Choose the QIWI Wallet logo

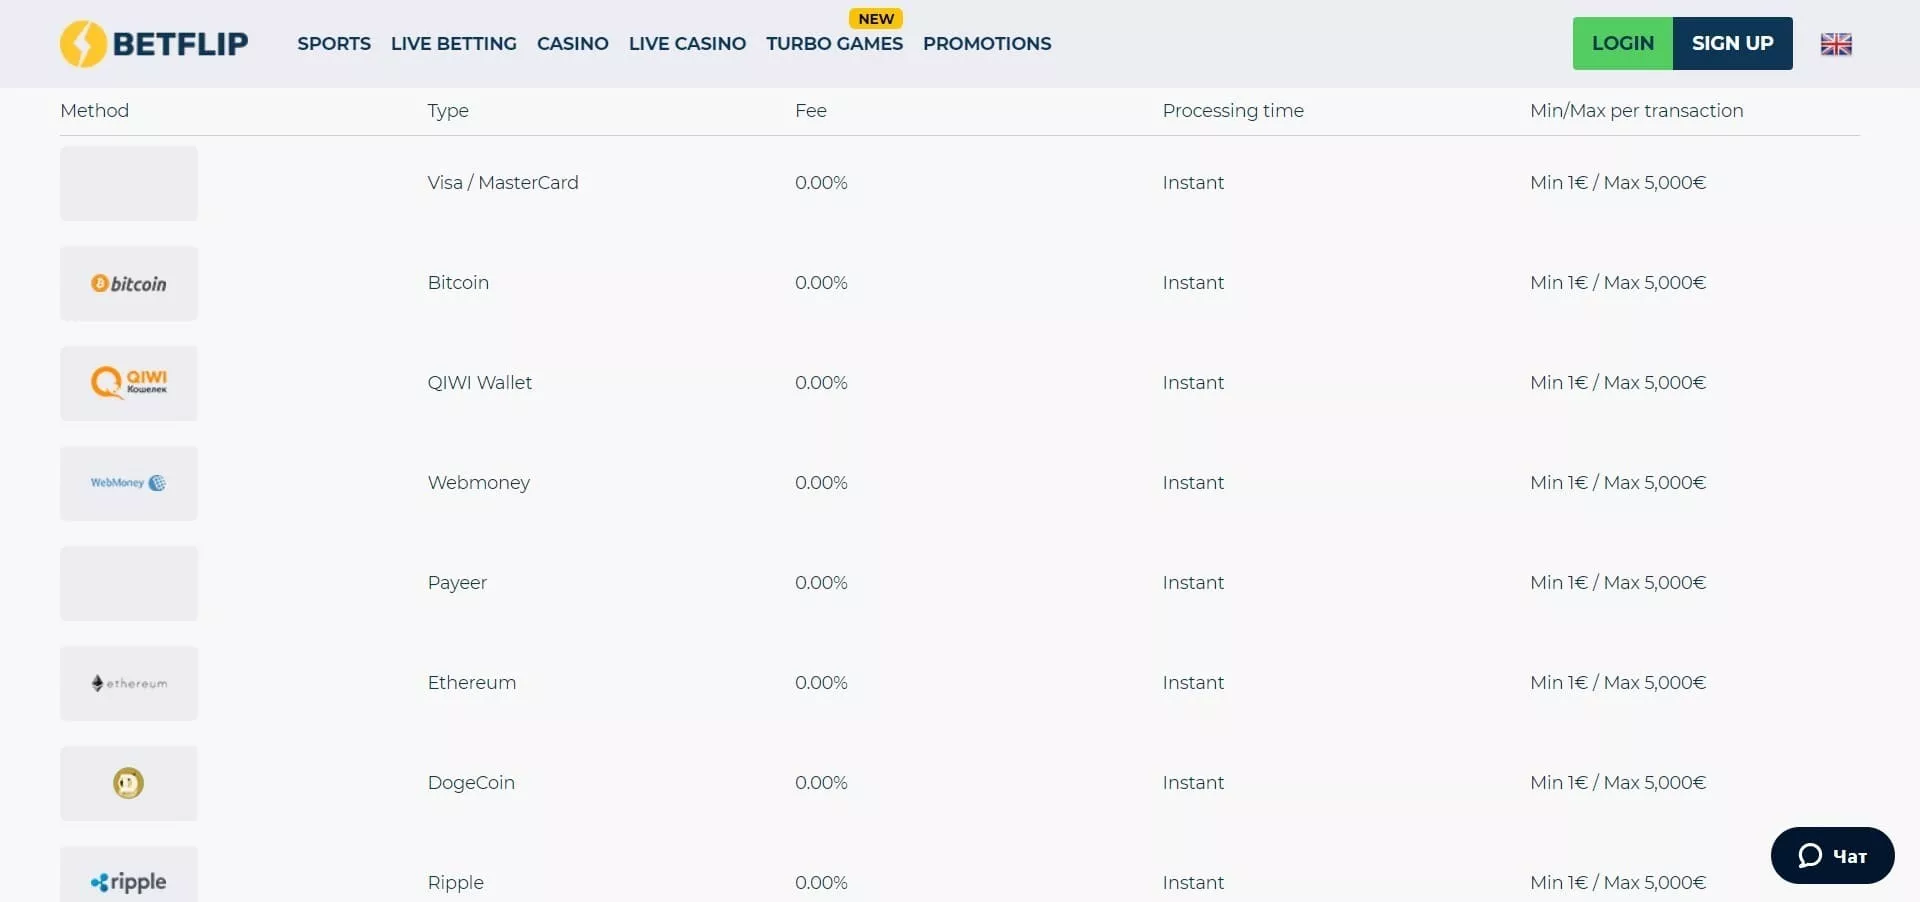point(129,383)
